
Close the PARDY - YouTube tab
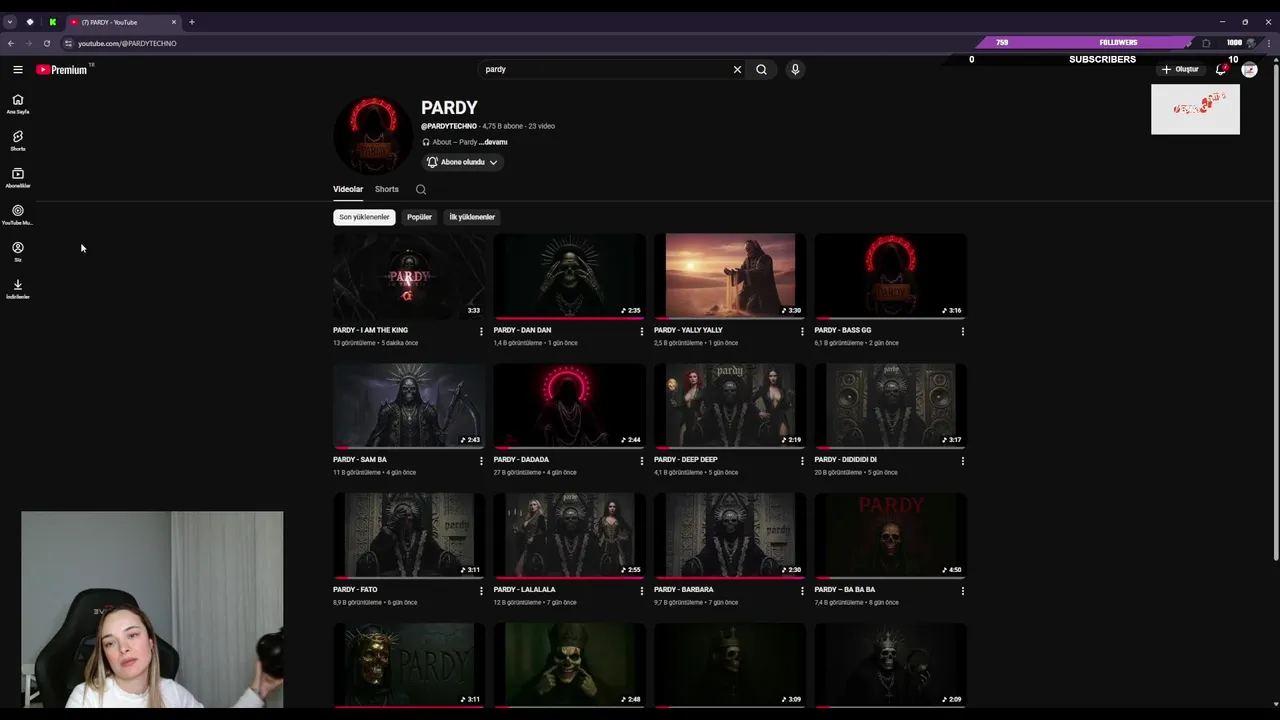click(174, 22)
